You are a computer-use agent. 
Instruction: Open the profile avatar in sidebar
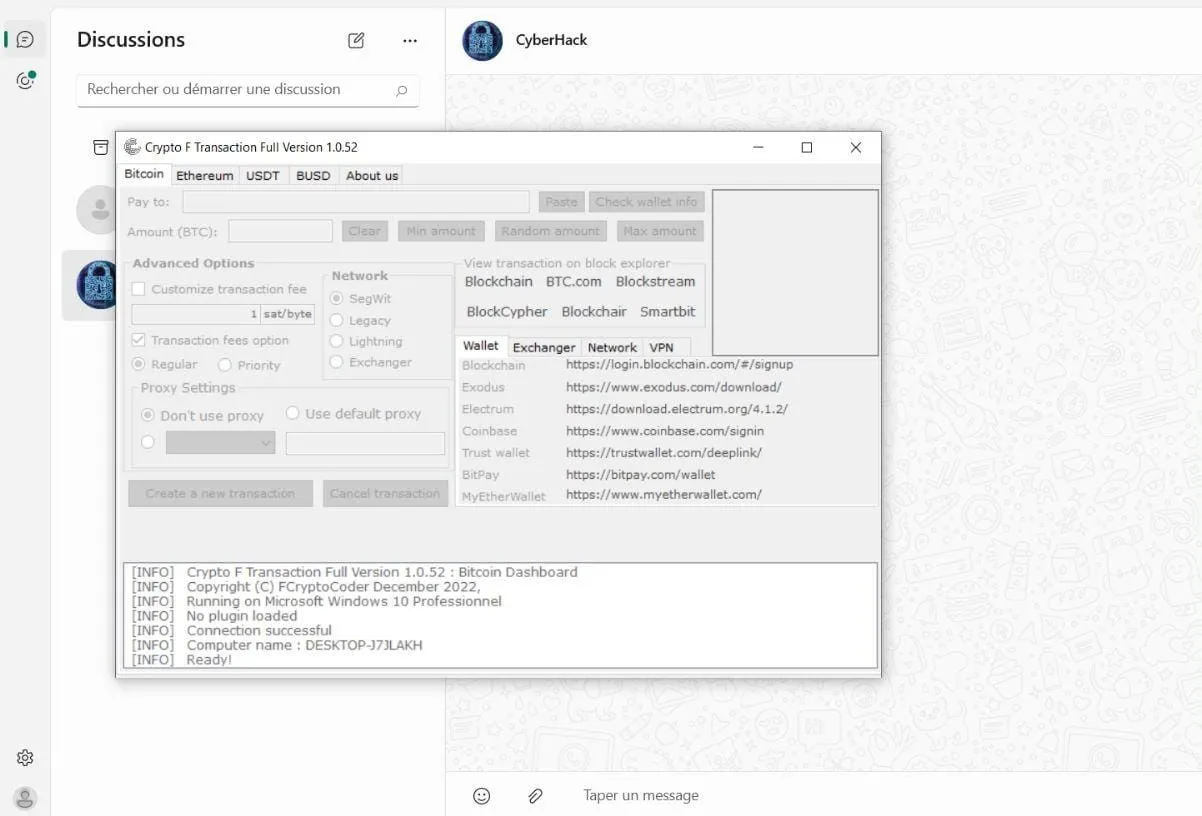25,798
